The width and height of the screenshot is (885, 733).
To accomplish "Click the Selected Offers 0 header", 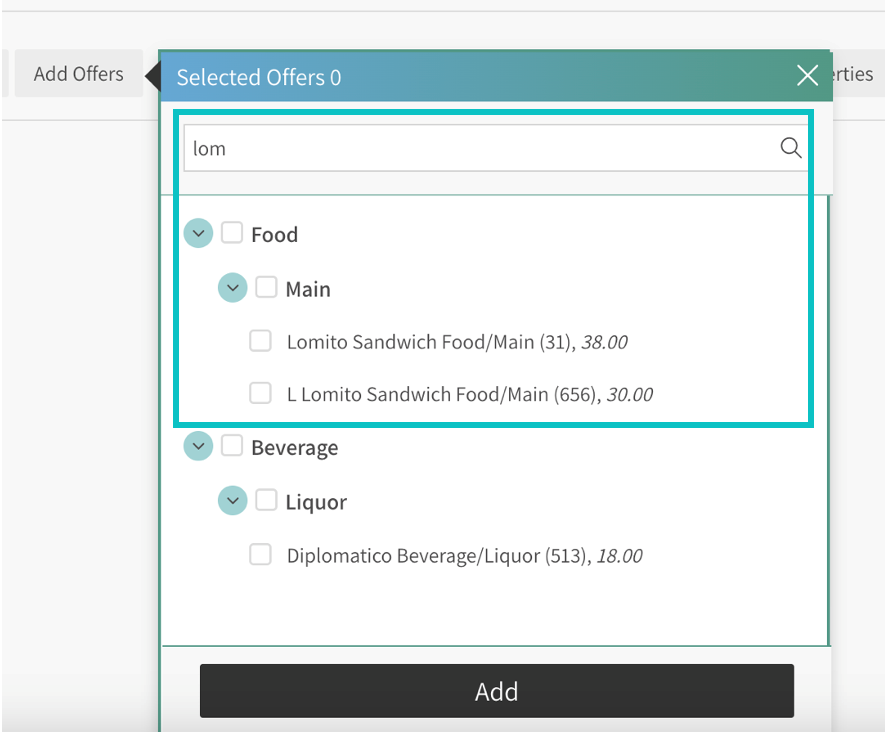I will tap(259, 77).
